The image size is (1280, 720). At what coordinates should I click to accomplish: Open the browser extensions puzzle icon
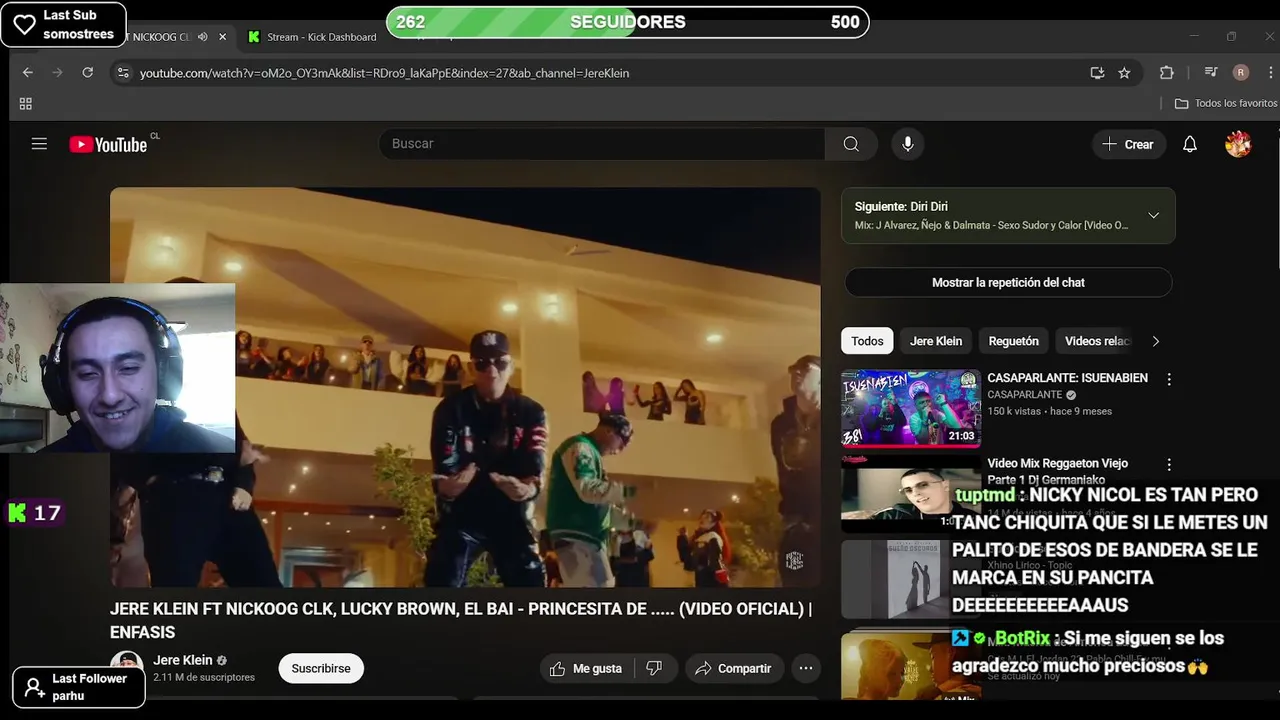[x=1166, y=73]
